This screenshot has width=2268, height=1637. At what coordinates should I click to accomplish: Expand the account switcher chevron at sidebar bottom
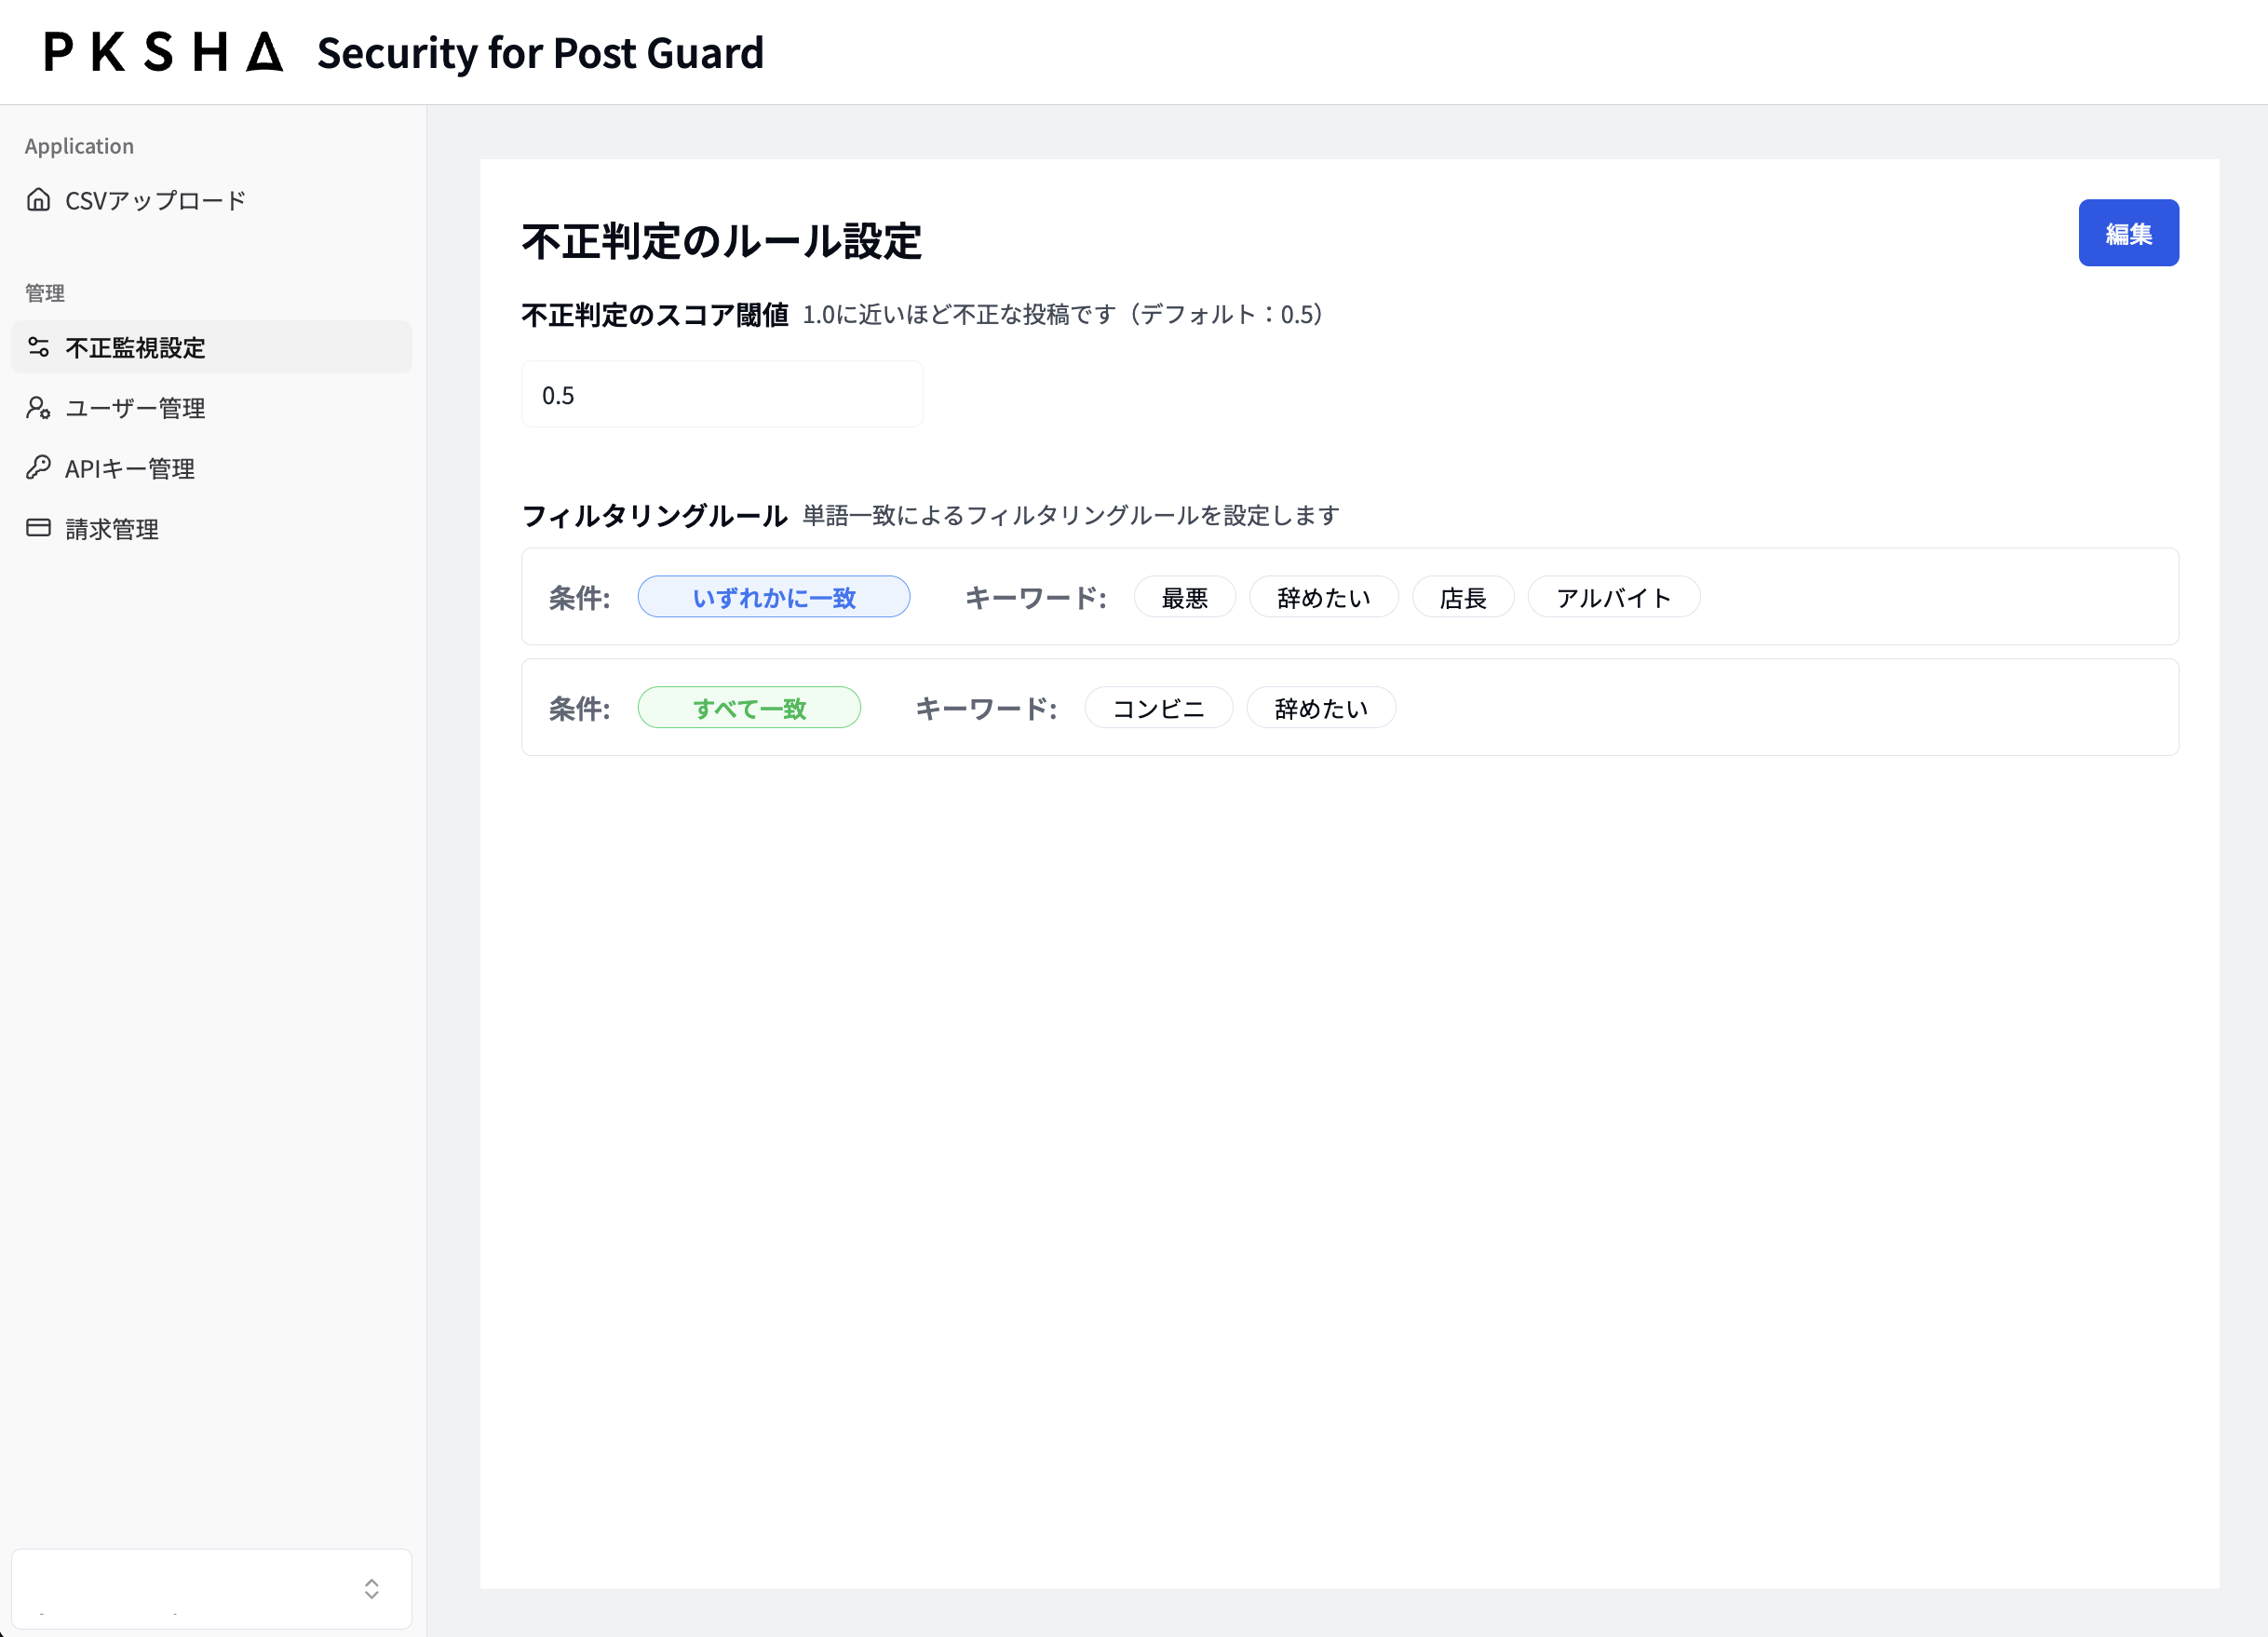(x=371, y=1588)
